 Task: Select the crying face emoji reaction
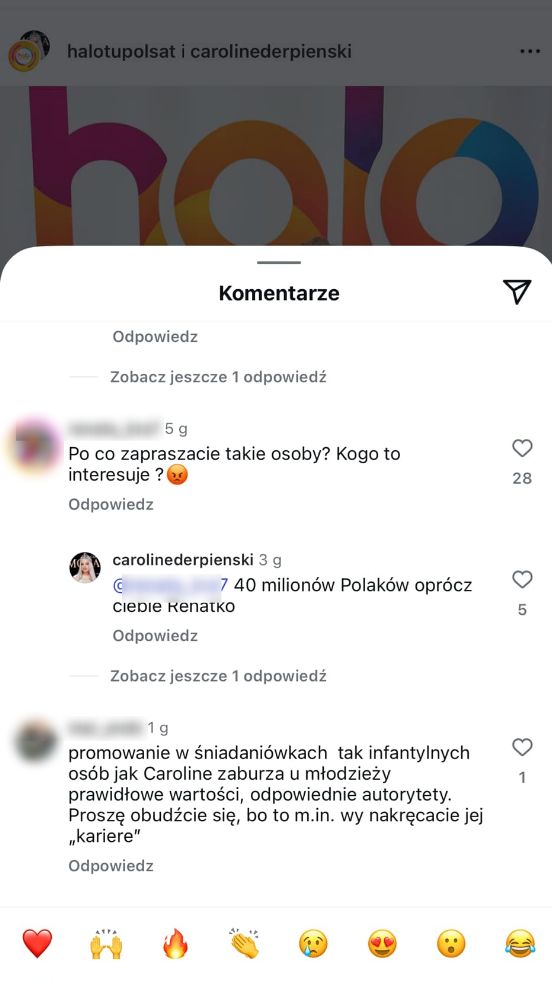[x=314, y=943]
